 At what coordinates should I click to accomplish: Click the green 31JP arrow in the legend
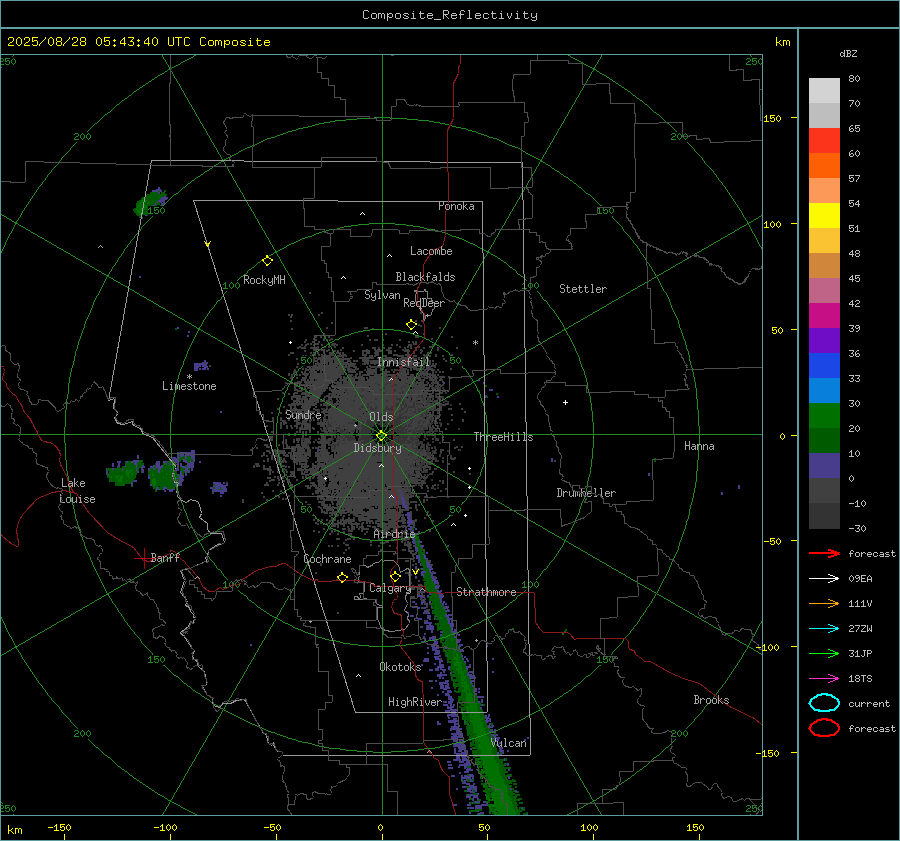click(824, 653)
